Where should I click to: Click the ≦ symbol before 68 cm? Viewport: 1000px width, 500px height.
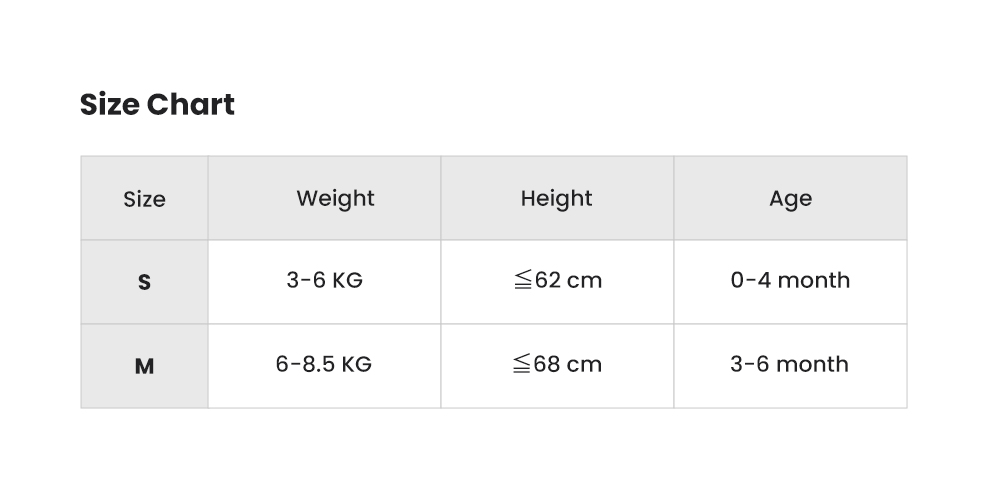coord(521,364)
